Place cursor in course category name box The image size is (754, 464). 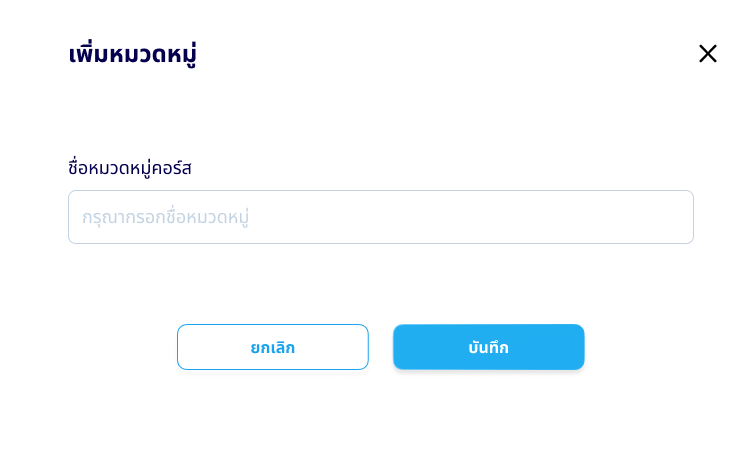click(x=380, y=217)
